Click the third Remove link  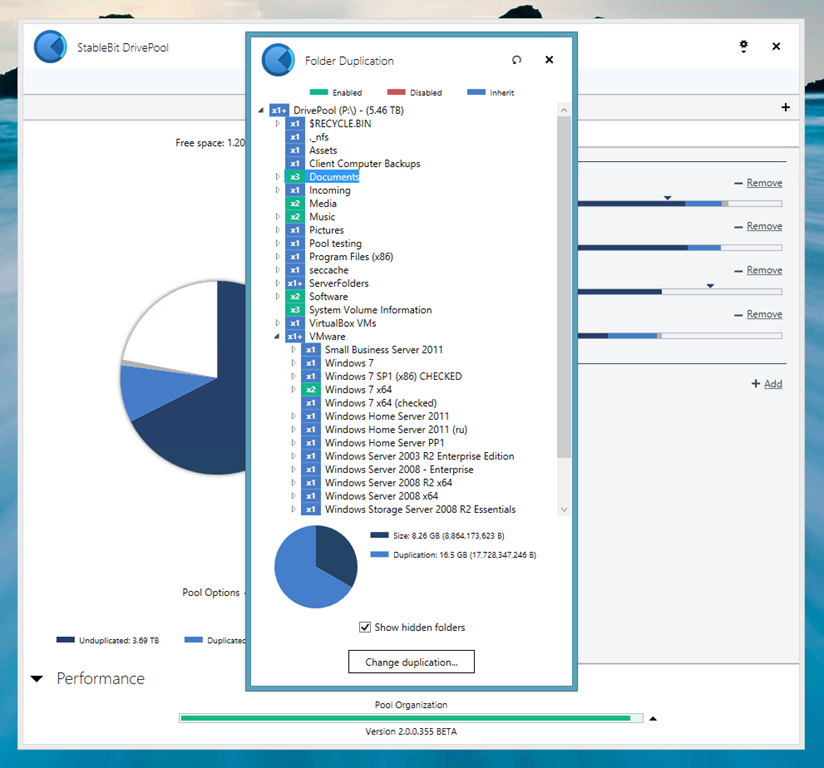(764, 270)
